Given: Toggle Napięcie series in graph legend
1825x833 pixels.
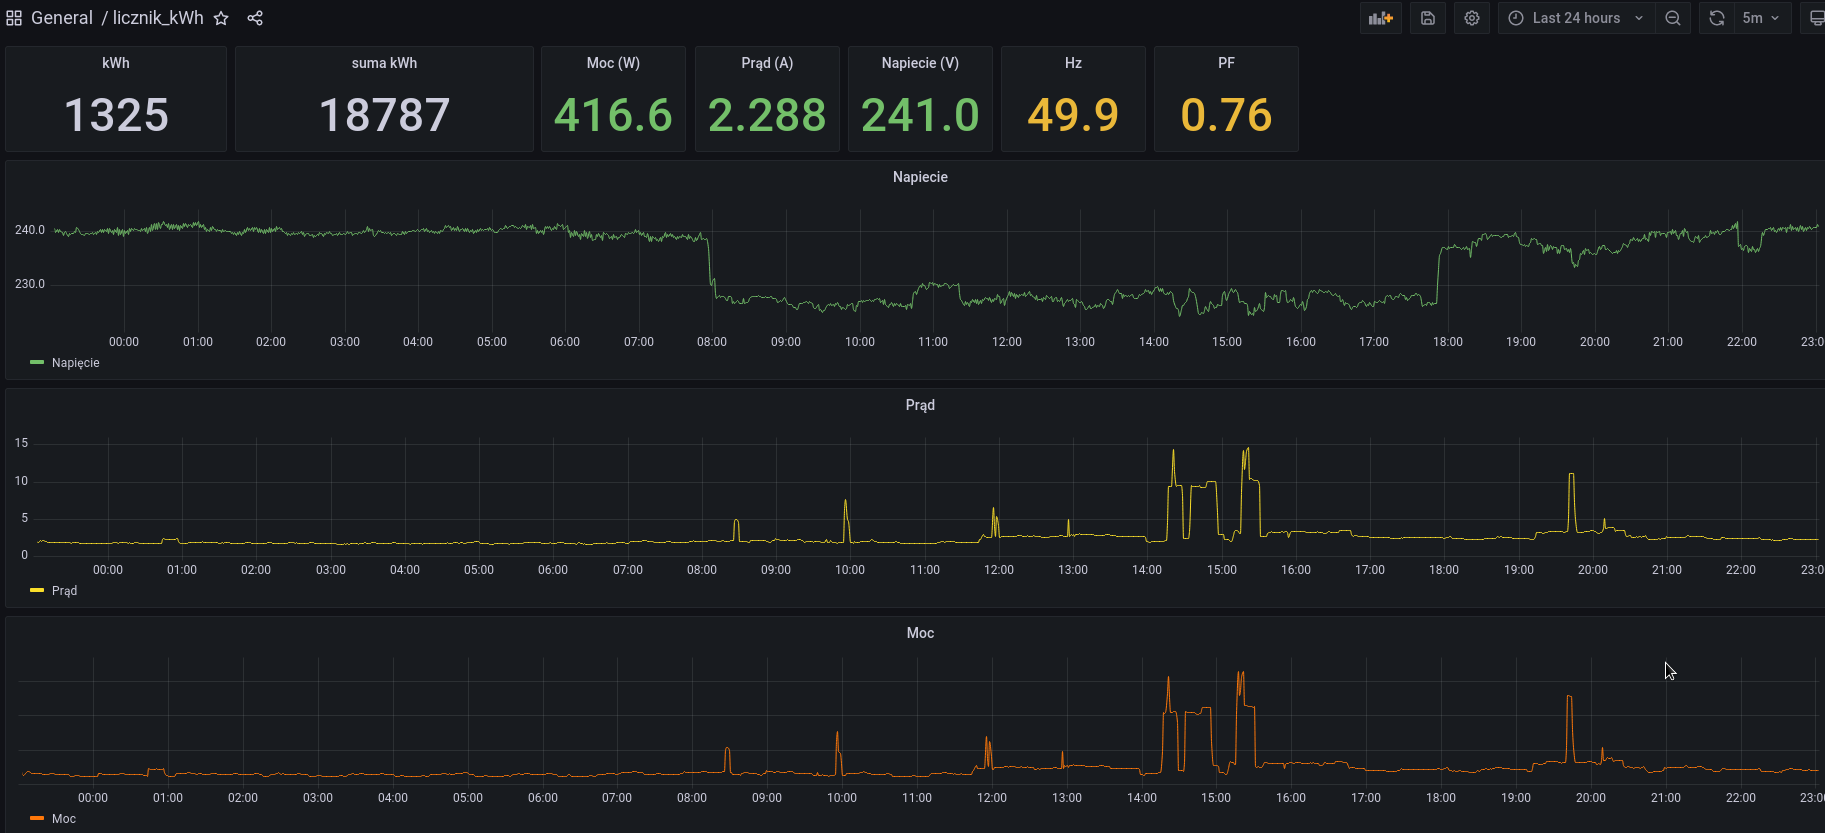Looking at the screenshot, I should (75, 363).
